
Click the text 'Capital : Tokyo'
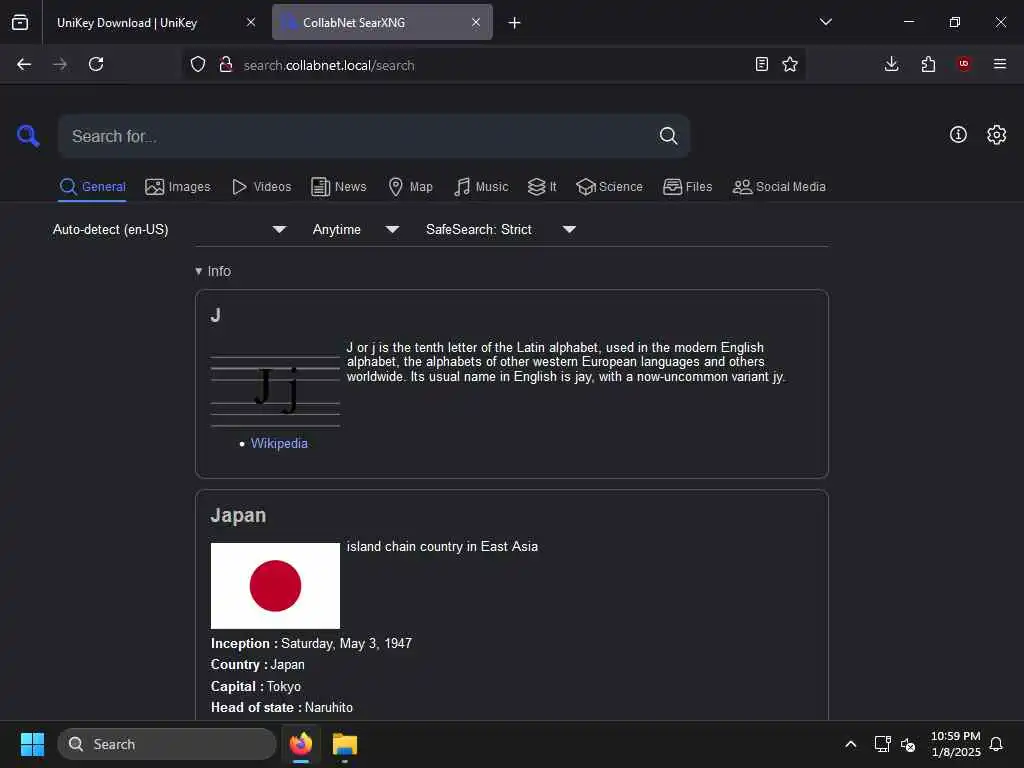pyautogui.click(x=256, y=686)
